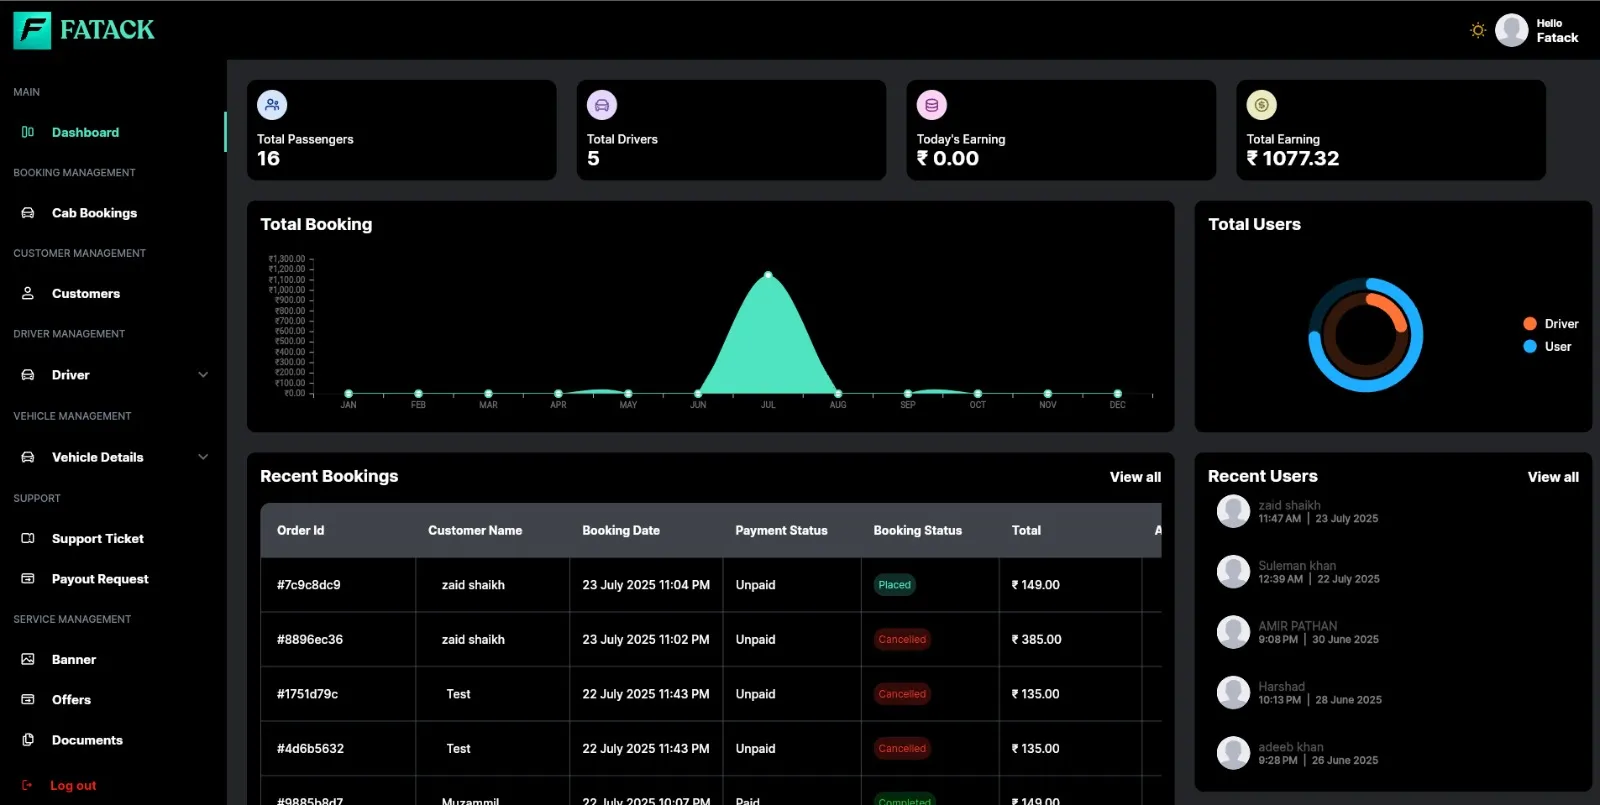Viewport: 1600px width, 805px height.
Task: Go to the Customers page
Action: tap(85, 294)
